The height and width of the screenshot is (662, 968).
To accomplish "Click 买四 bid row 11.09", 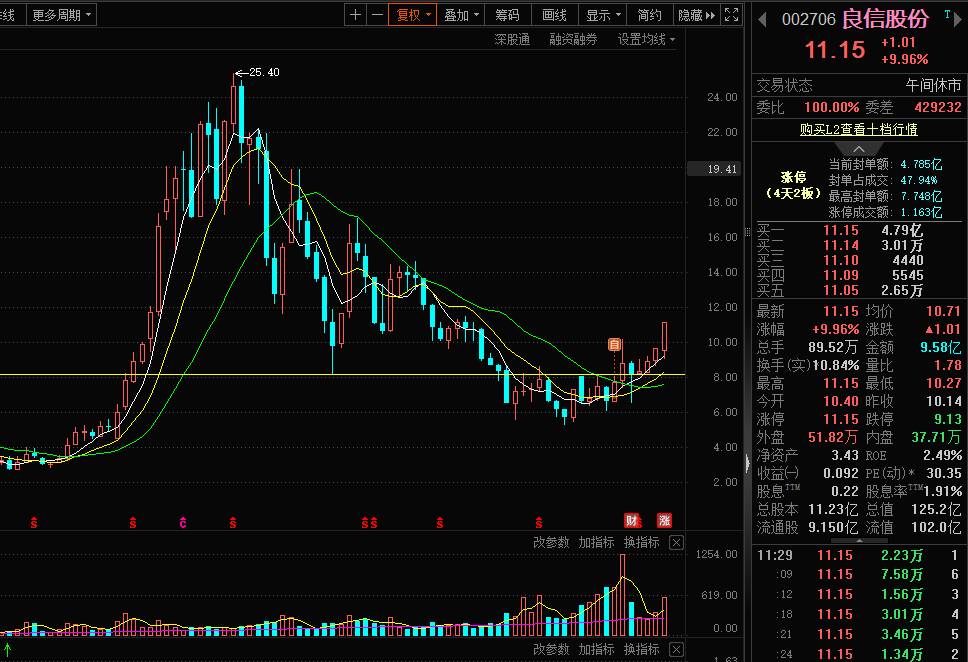I will pos(859,275).
